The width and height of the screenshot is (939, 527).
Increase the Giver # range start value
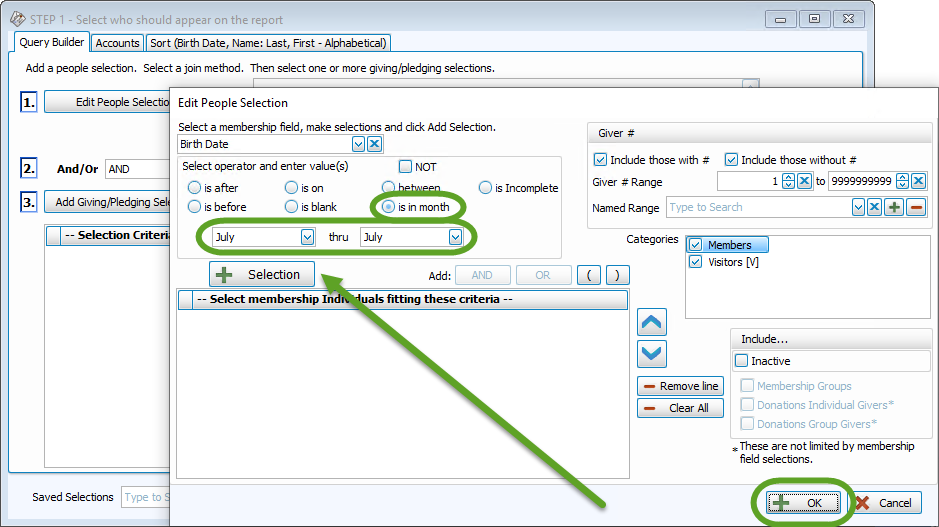pyautogui.click(x=788, y=178)
